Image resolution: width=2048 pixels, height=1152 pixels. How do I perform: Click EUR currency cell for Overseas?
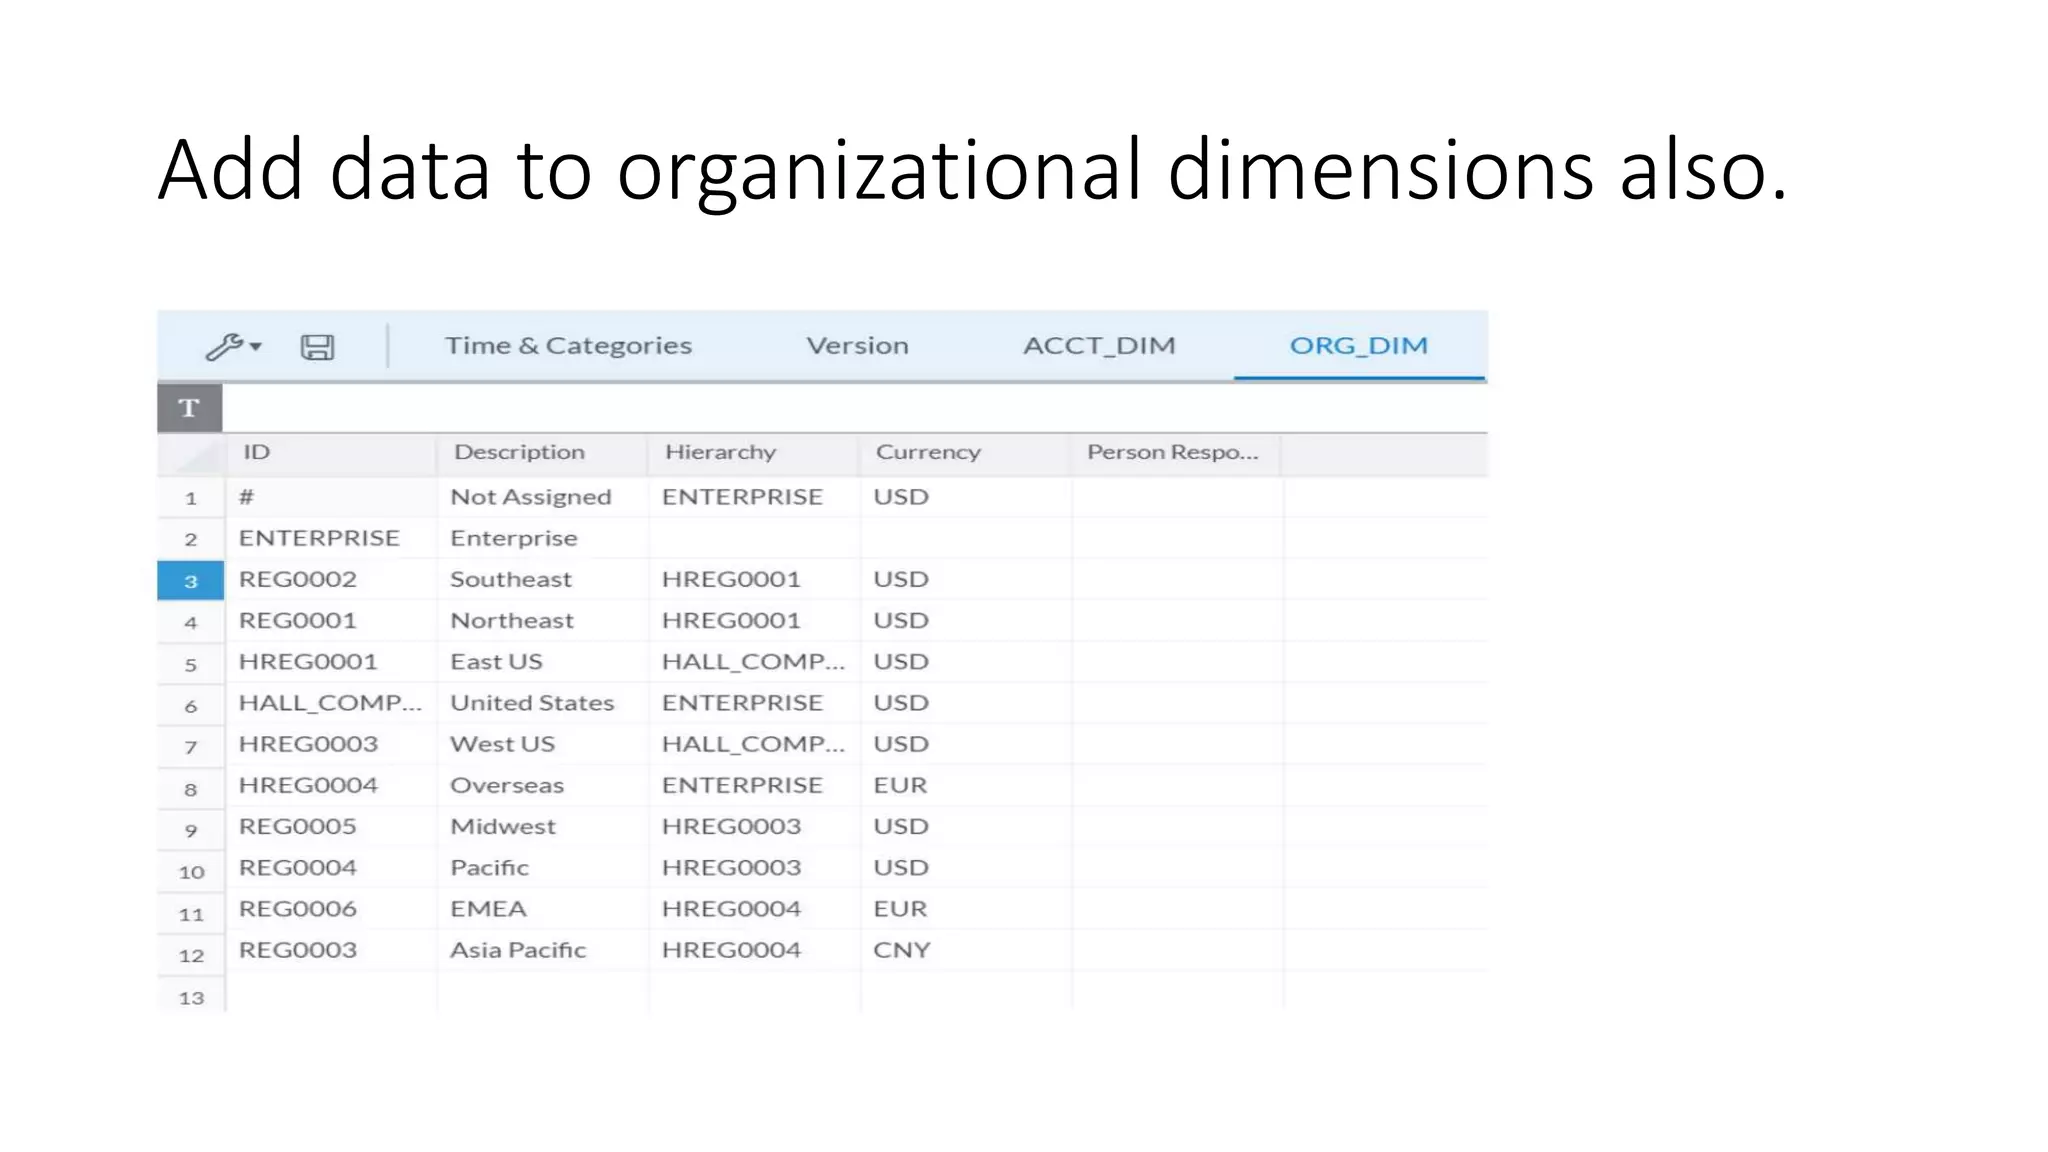965,785
